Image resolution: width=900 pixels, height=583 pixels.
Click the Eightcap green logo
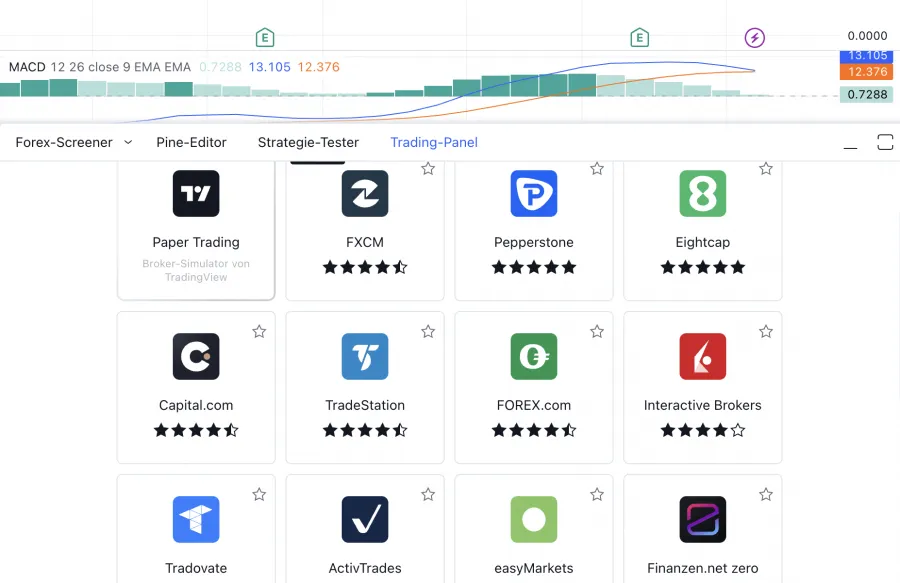point(703,194)
